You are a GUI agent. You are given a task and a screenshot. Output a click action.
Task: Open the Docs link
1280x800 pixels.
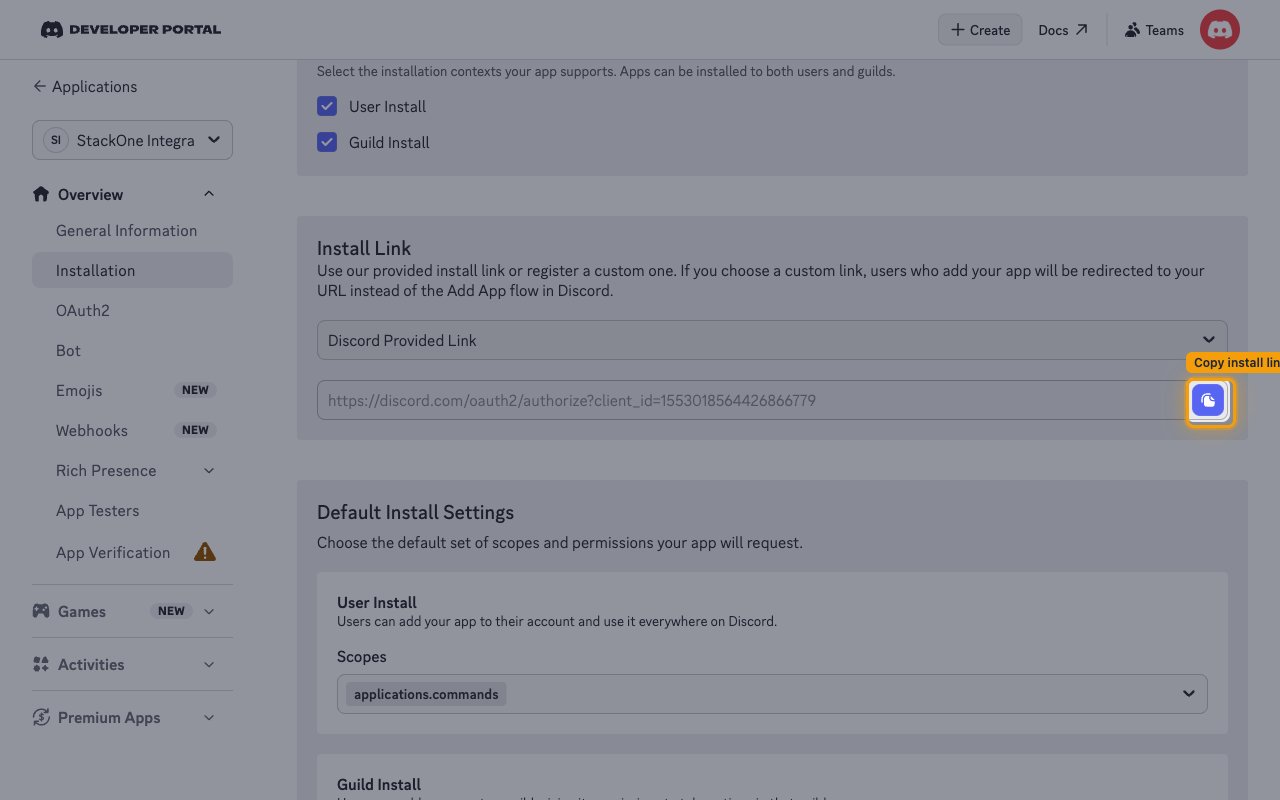pos(1063,30)
